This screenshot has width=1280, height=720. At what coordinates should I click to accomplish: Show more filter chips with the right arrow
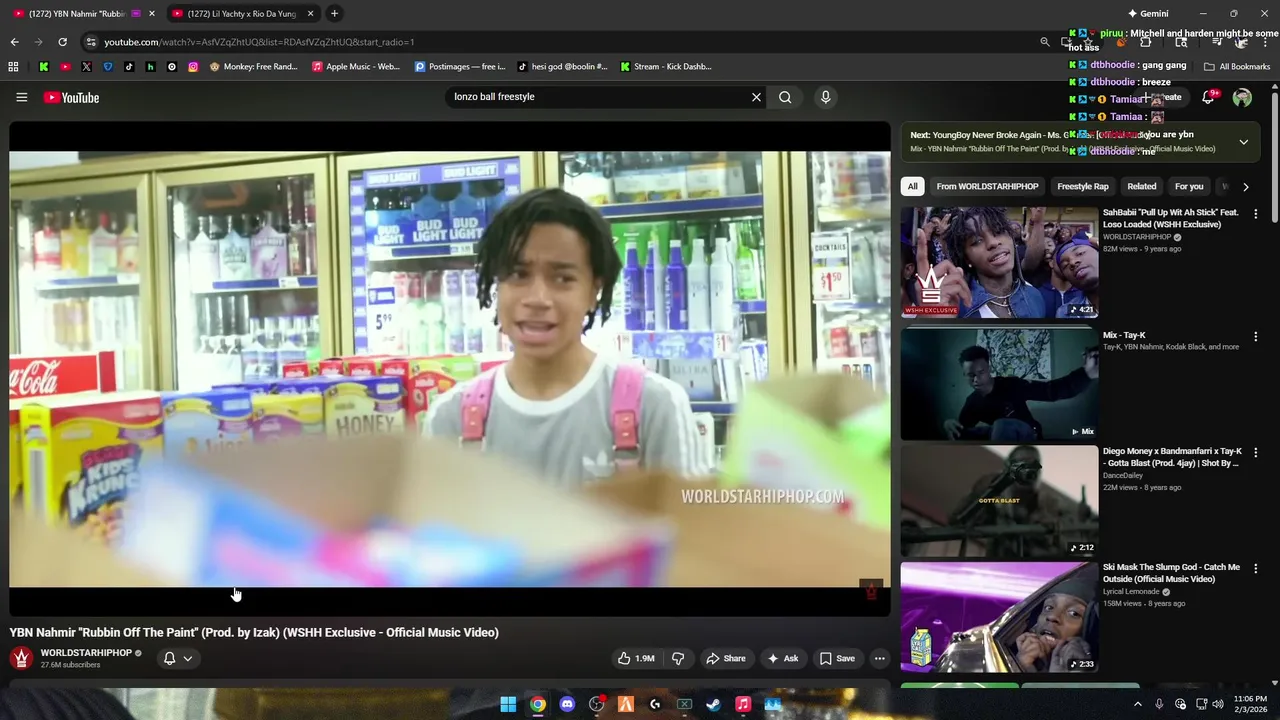point(1245,186)
